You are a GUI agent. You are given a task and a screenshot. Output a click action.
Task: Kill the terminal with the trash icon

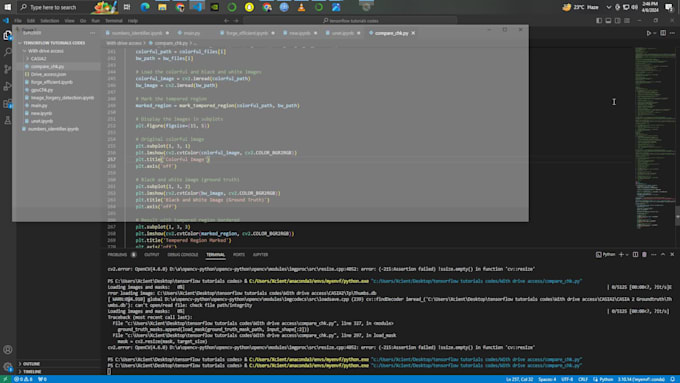click(644, 255)
